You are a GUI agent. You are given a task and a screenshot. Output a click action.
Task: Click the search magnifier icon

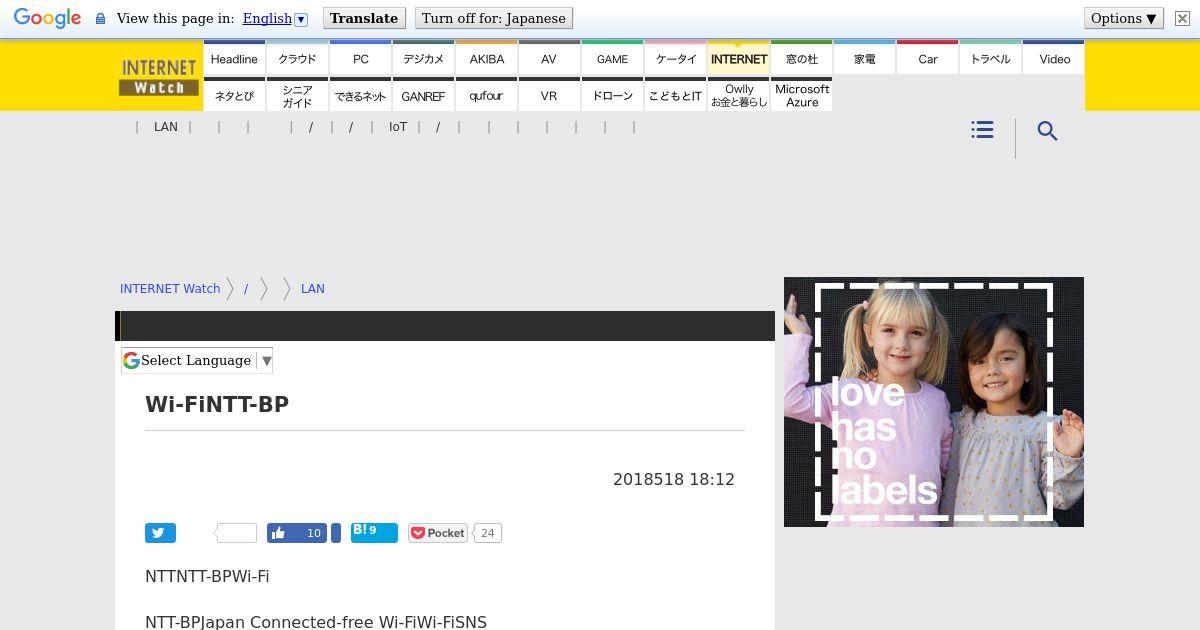pyautogui.click(x=1047, y=131)
